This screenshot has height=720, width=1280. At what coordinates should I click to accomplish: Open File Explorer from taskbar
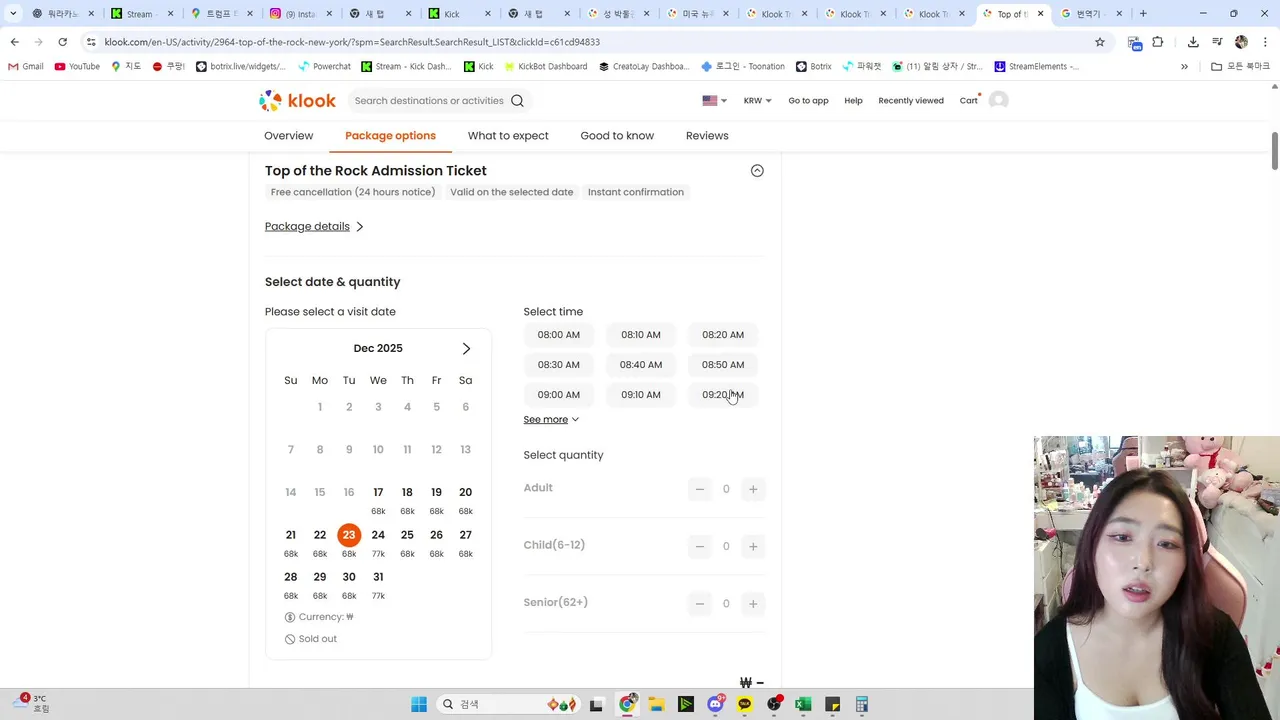tap(656, 704)
